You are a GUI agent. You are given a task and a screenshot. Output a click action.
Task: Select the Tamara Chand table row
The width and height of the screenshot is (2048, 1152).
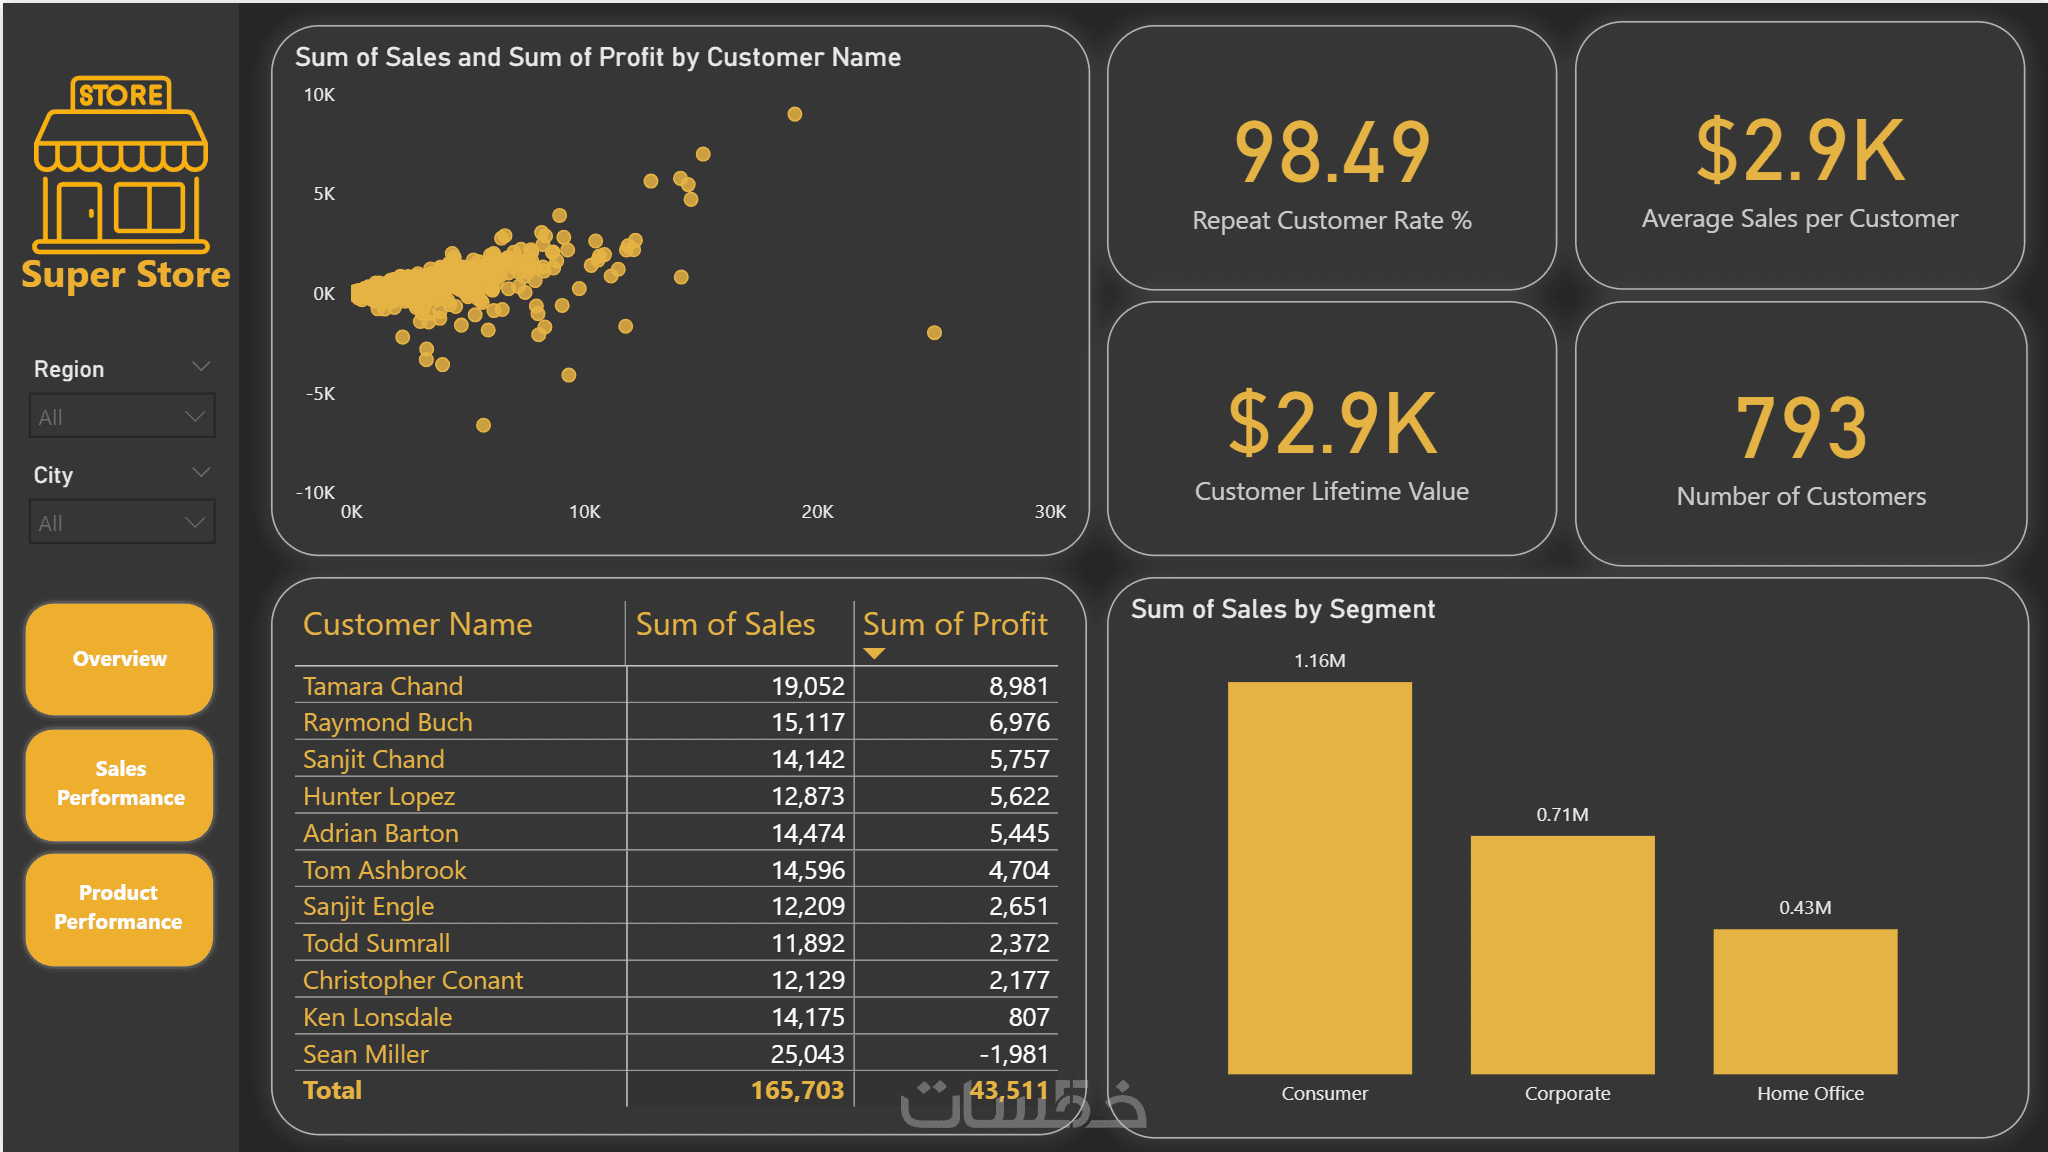pos(383,686)
